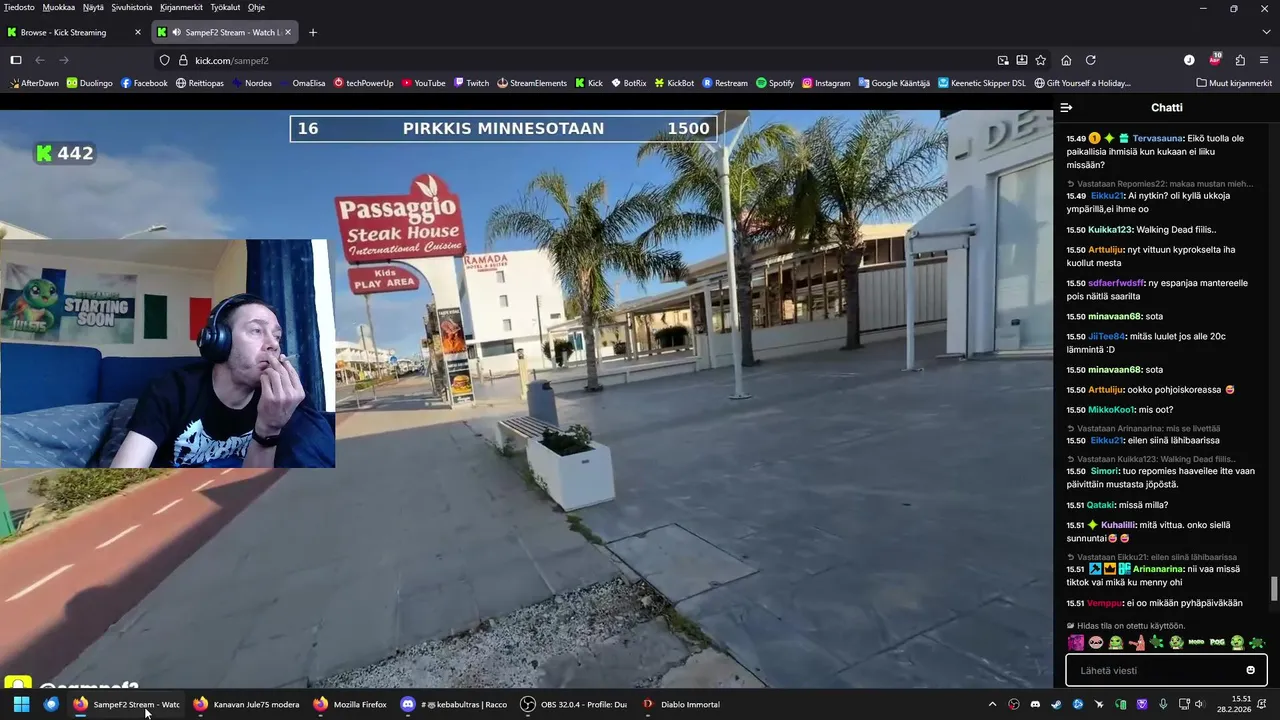Open the Kirjanmerkit menu
The height and width of the screenshot is (720, 1280).
click(x=182, y=7)
